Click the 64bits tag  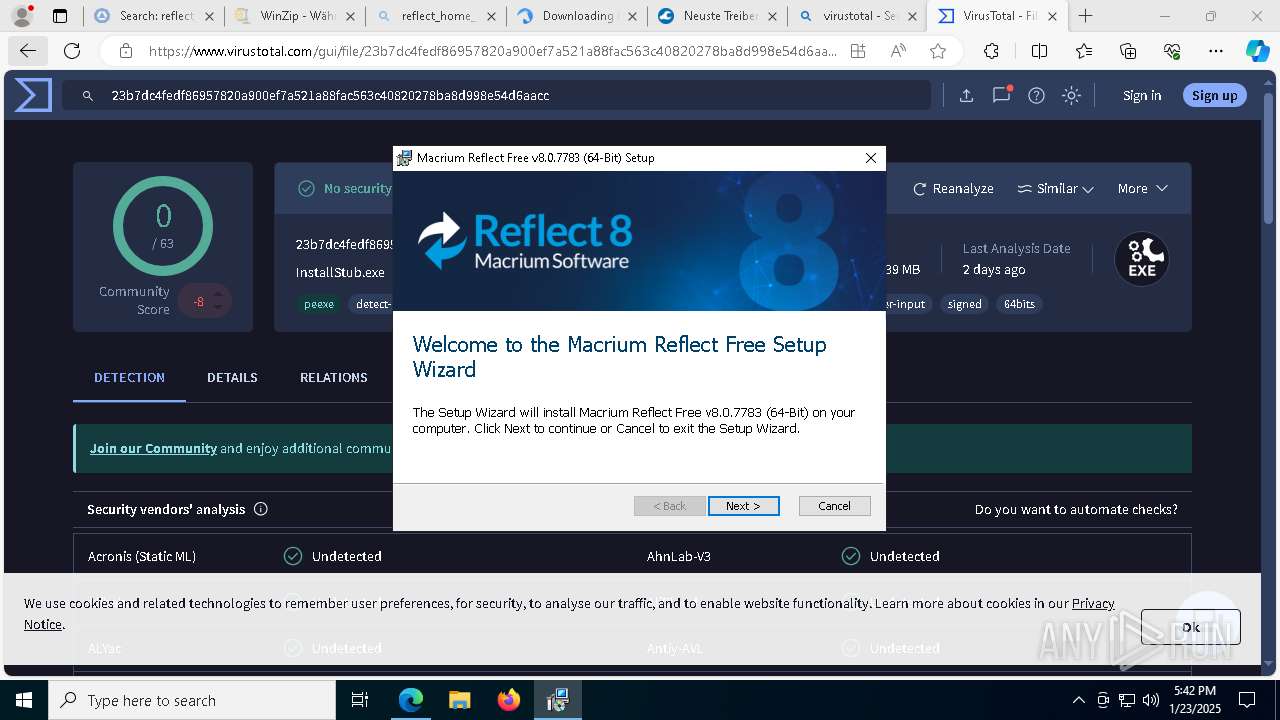tap(1019, 304)
